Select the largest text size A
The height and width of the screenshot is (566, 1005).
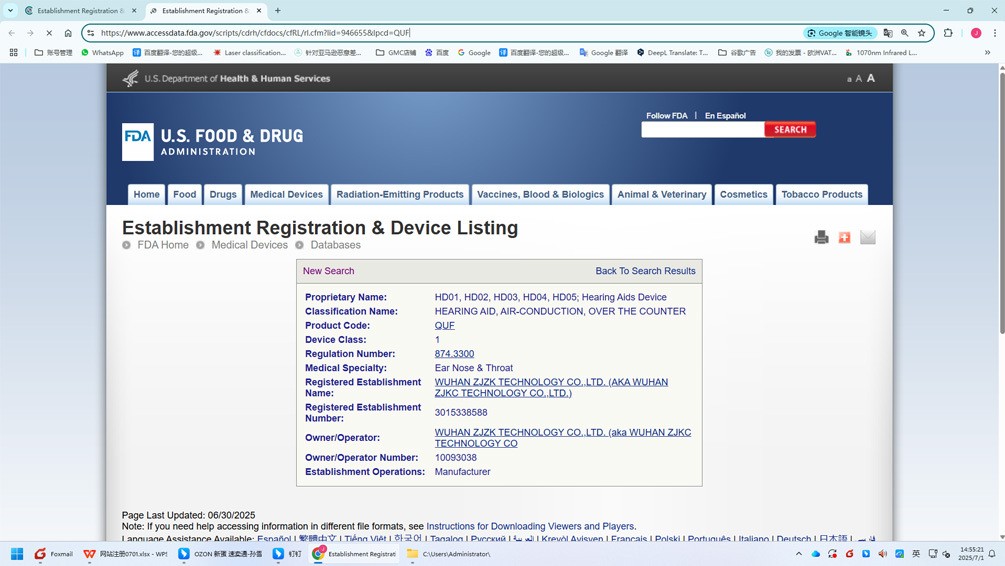[870, 78]
